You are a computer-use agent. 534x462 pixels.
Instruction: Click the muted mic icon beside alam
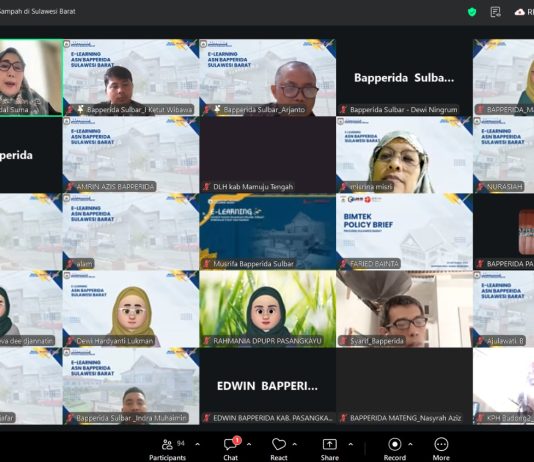[x=70, y=264]
